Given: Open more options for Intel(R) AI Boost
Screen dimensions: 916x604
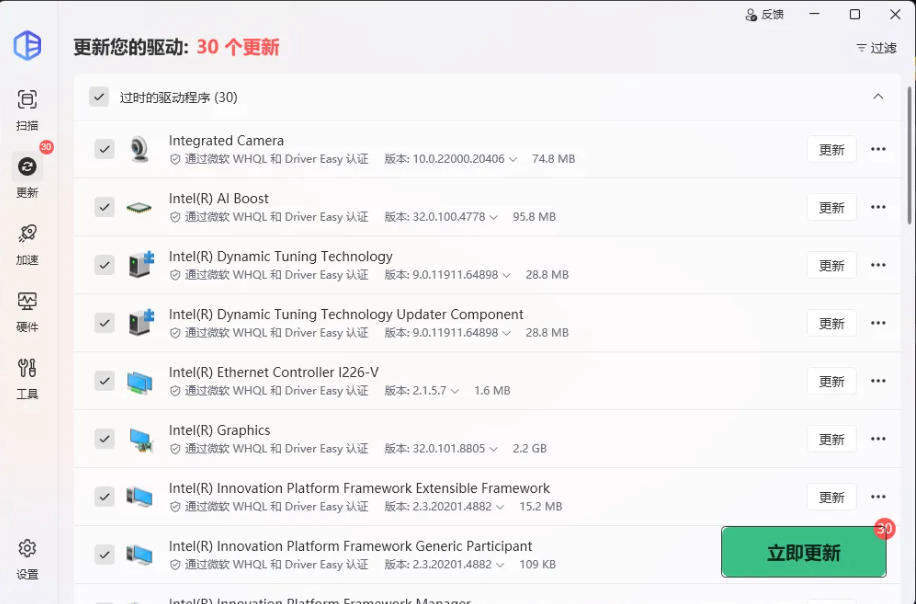Looking at the screenshot, I should click(x=878, y=207).
